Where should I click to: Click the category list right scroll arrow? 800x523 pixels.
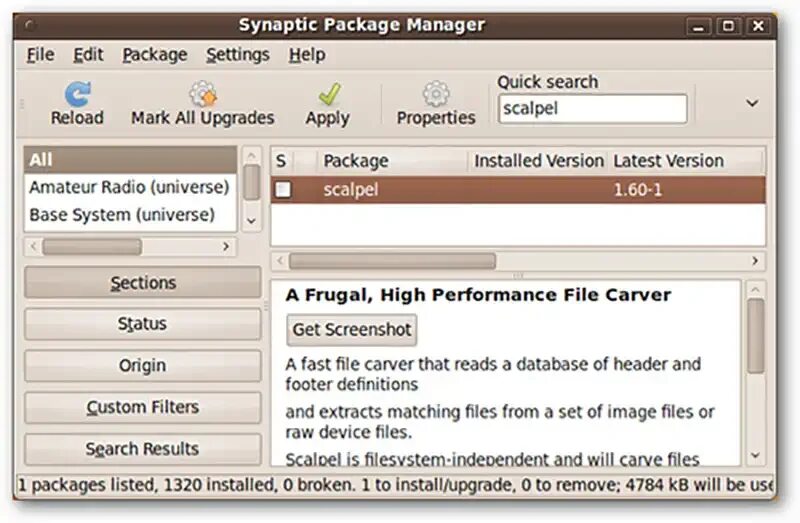pyautogui.click(x=226, y=246)
